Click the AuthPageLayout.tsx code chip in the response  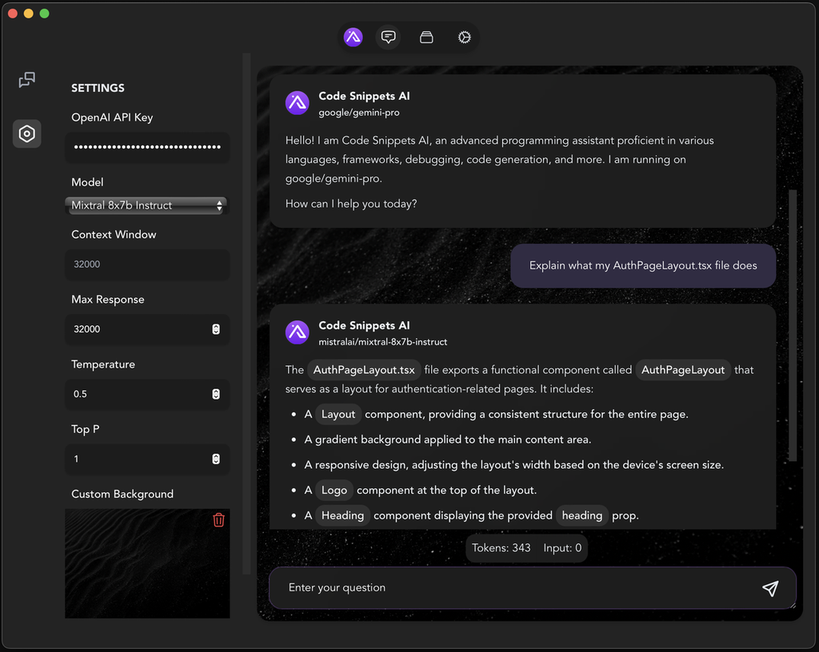(364, 369)
